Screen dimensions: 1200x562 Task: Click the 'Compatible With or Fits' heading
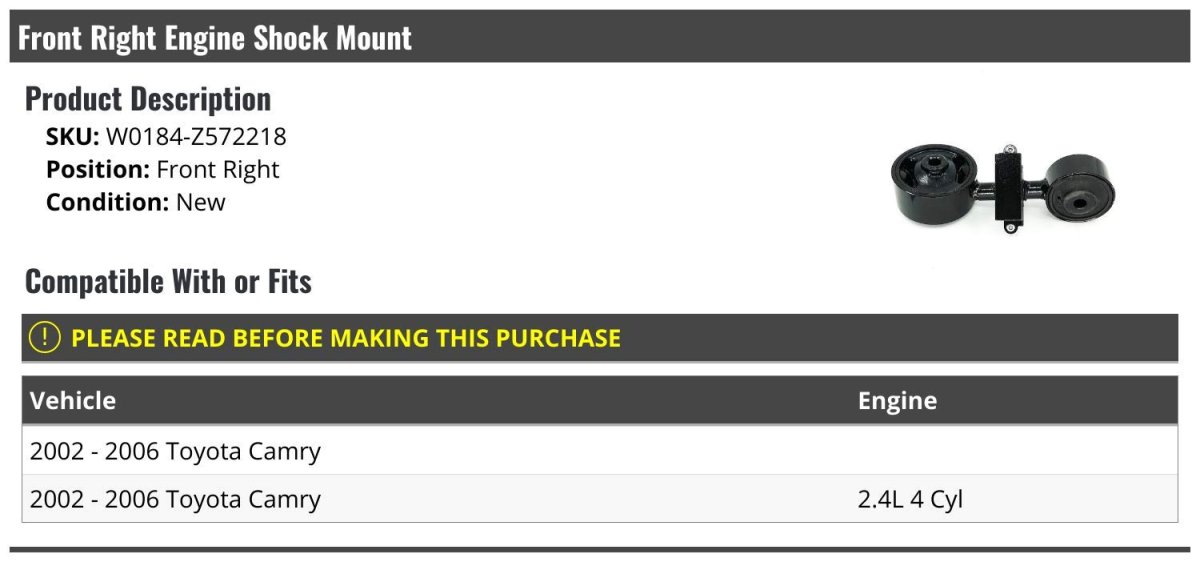coord(168,282)
